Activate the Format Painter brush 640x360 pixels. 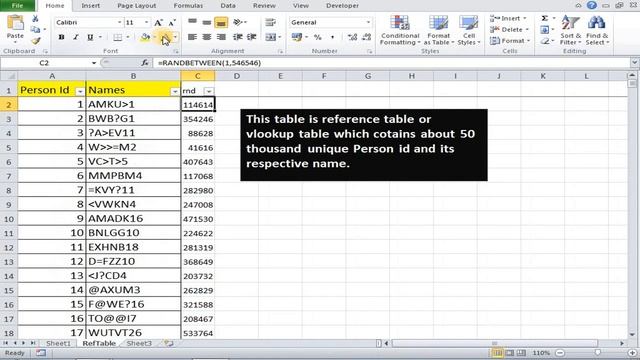pos(36,40)
